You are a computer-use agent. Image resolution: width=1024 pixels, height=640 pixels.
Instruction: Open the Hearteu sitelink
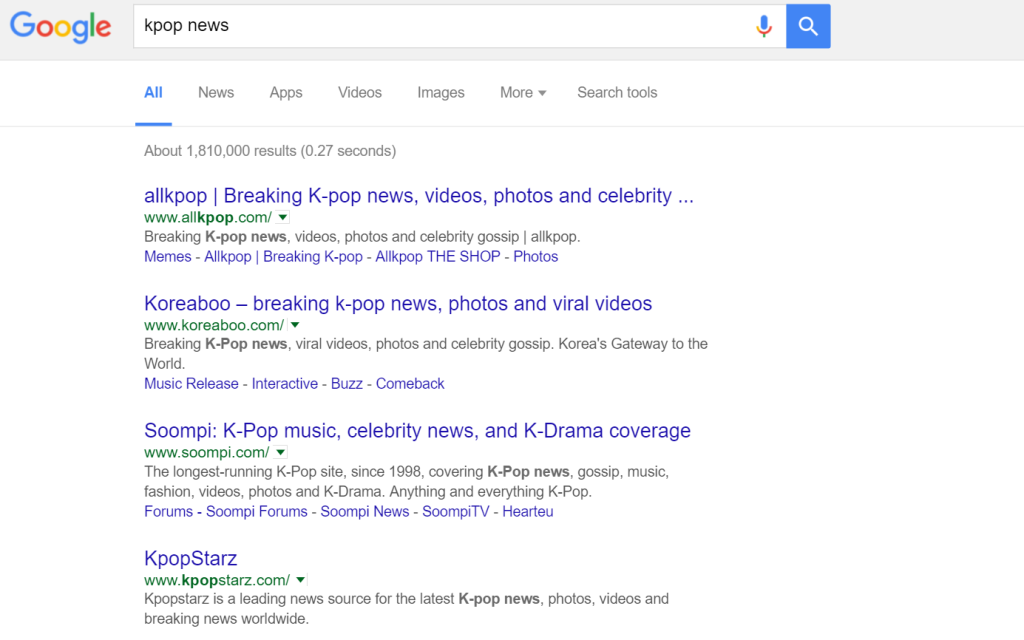[528, 511]
